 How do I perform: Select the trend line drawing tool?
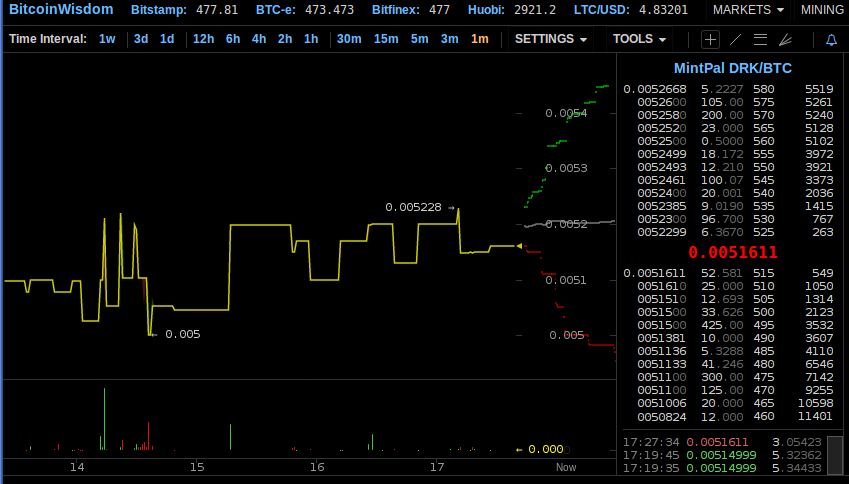(735, 40)
